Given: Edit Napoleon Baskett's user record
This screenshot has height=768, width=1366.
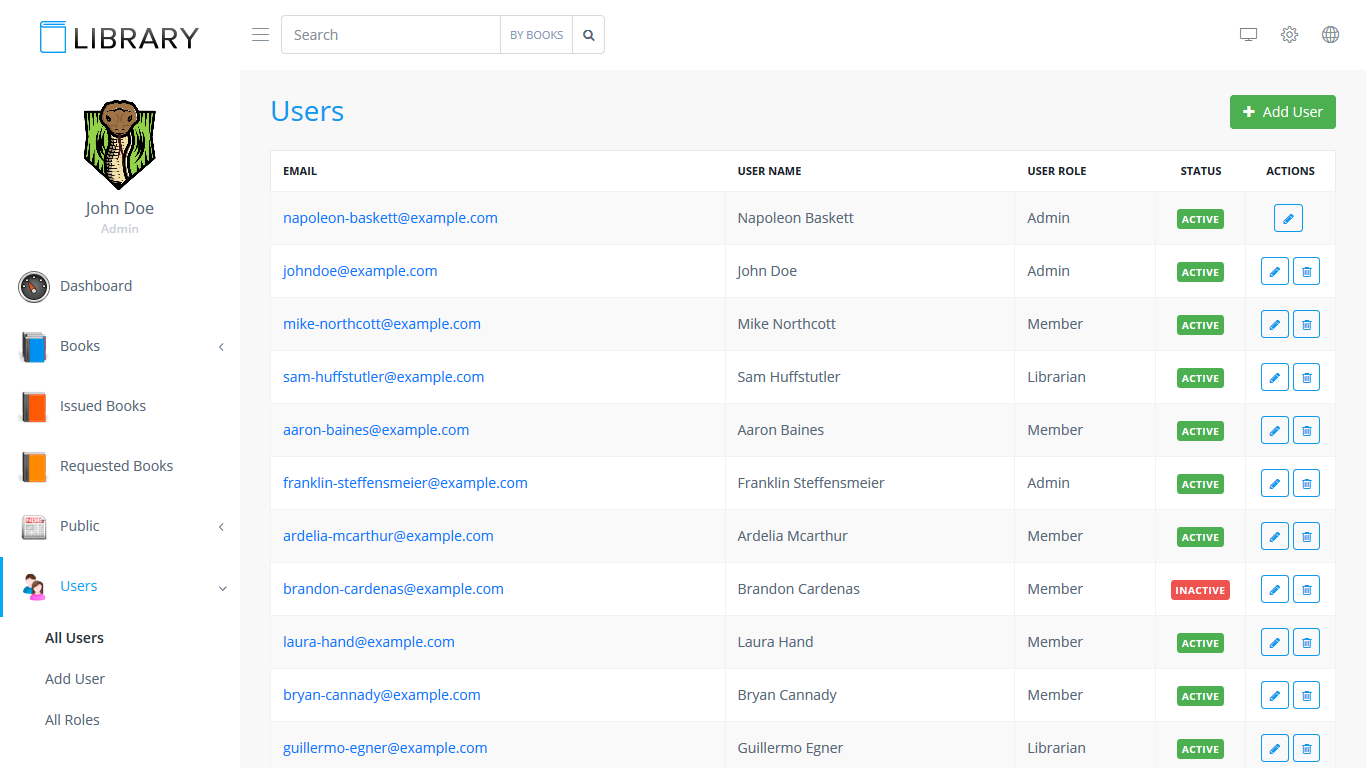Looking at the screenshot, I should [1288, 218].
